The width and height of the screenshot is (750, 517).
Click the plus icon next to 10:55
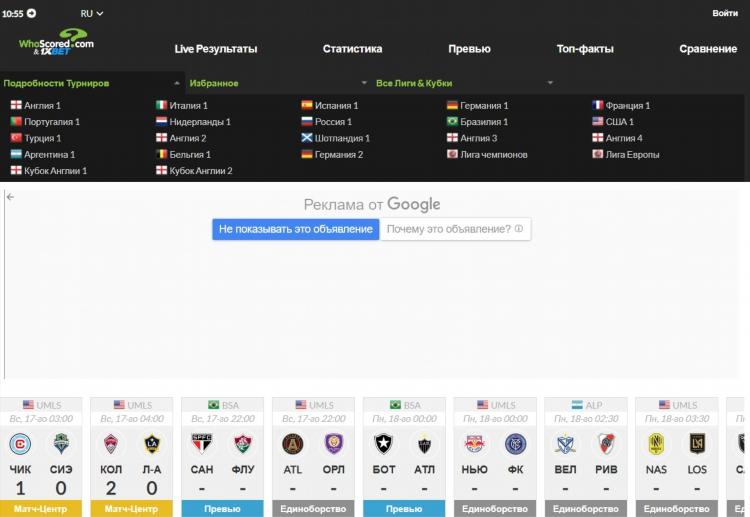(32, 13)
